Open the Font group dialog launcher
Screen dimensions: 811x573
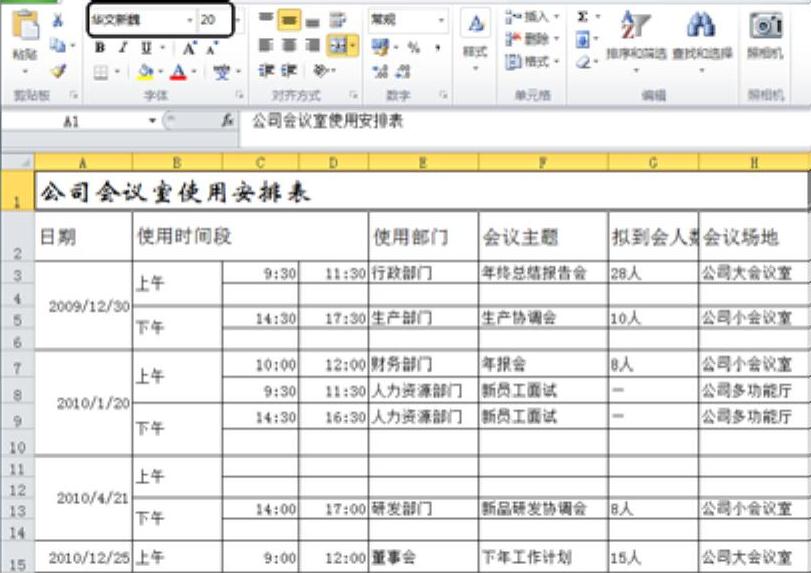239,95
